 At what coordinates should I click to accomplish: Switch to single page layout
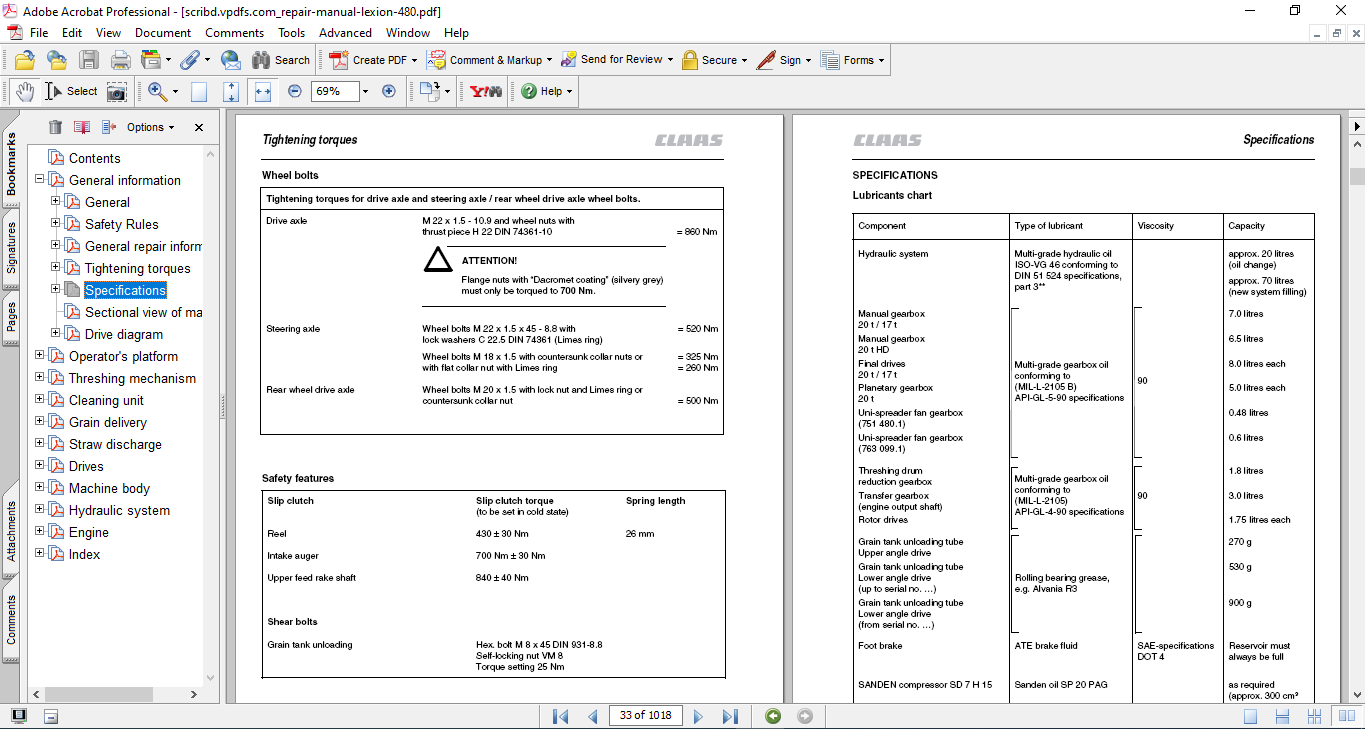coord(1250,716)
